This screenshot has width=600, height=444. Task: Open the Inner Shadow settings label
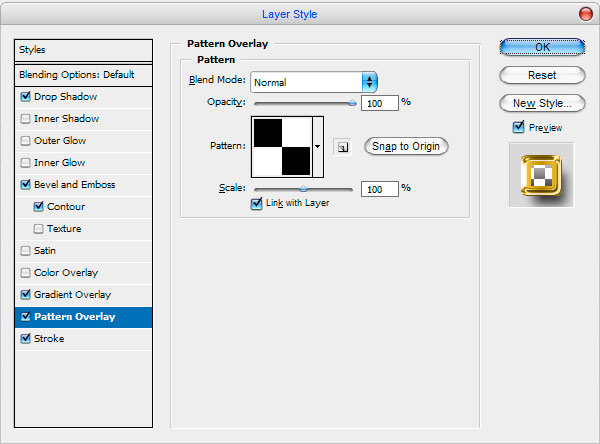pos(67,119)
